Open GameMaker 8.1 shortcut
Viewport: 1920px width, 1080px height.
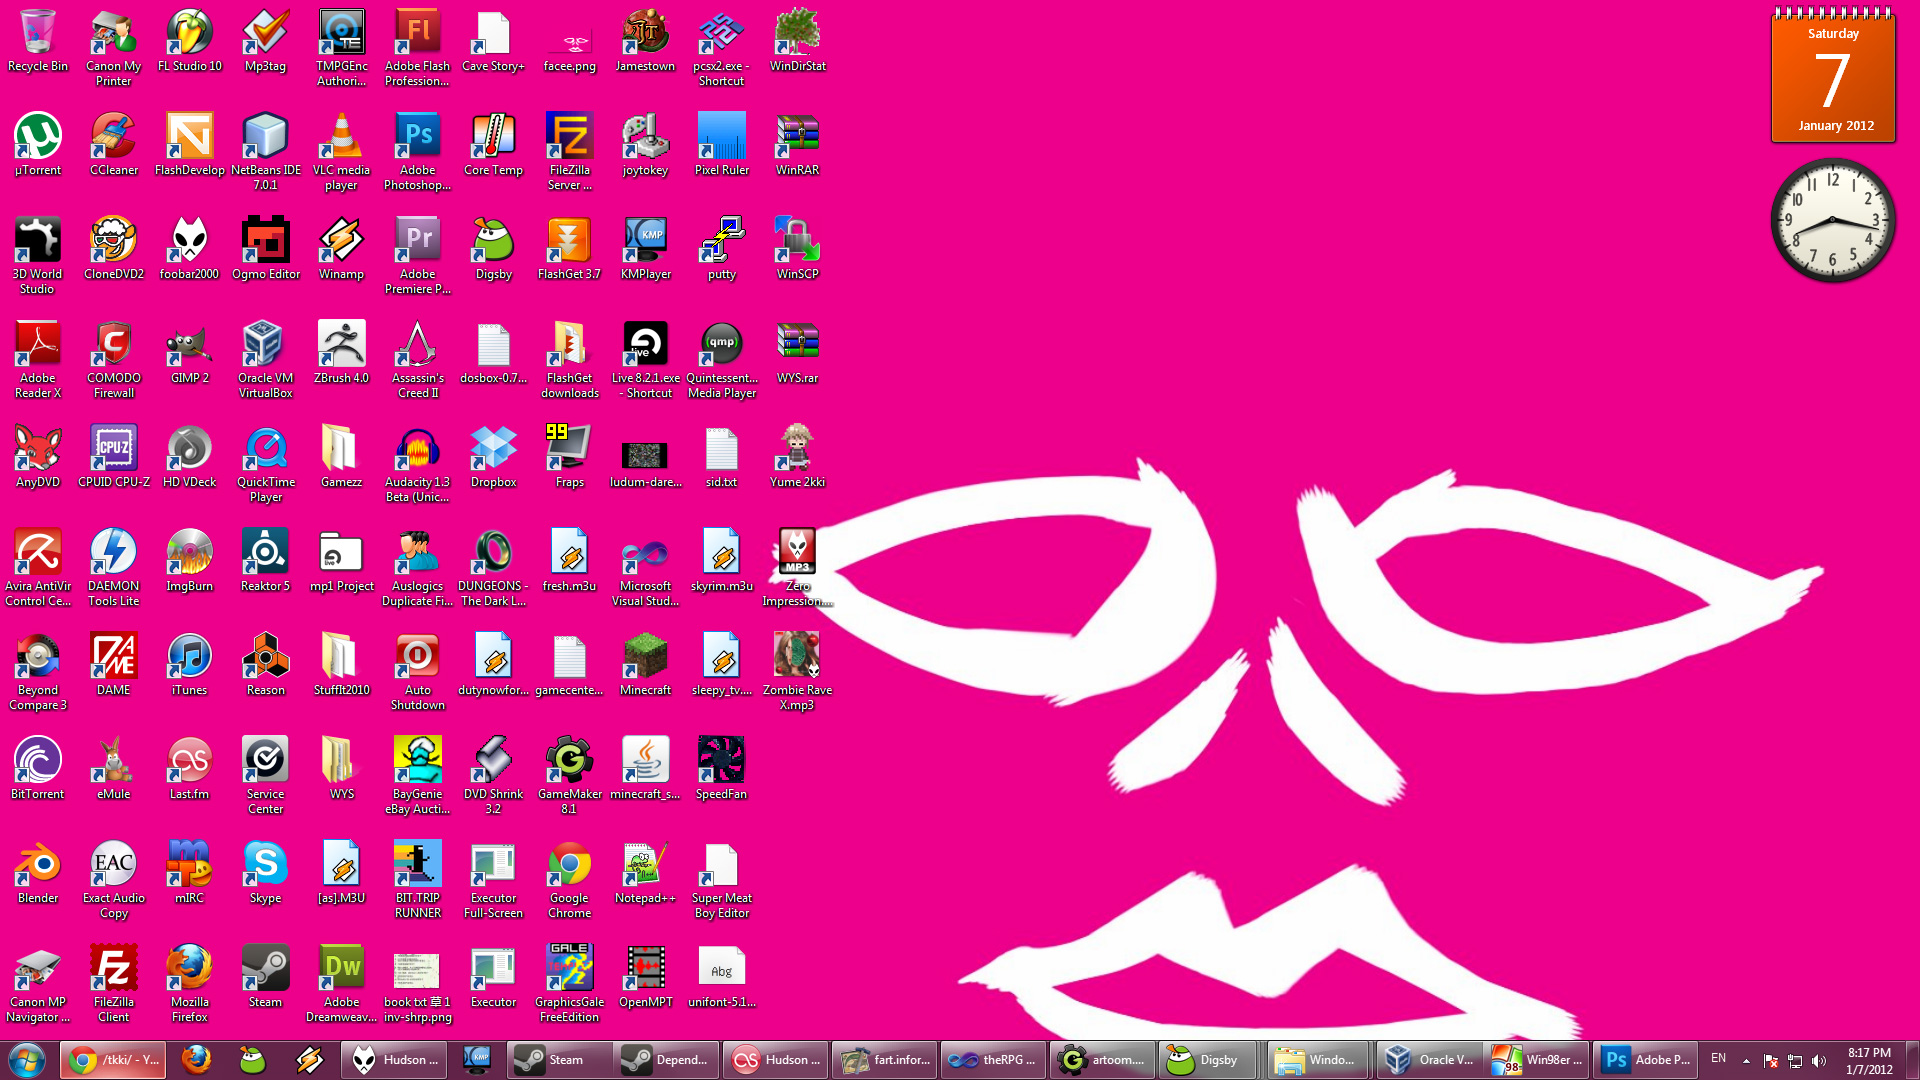[570, 776]
